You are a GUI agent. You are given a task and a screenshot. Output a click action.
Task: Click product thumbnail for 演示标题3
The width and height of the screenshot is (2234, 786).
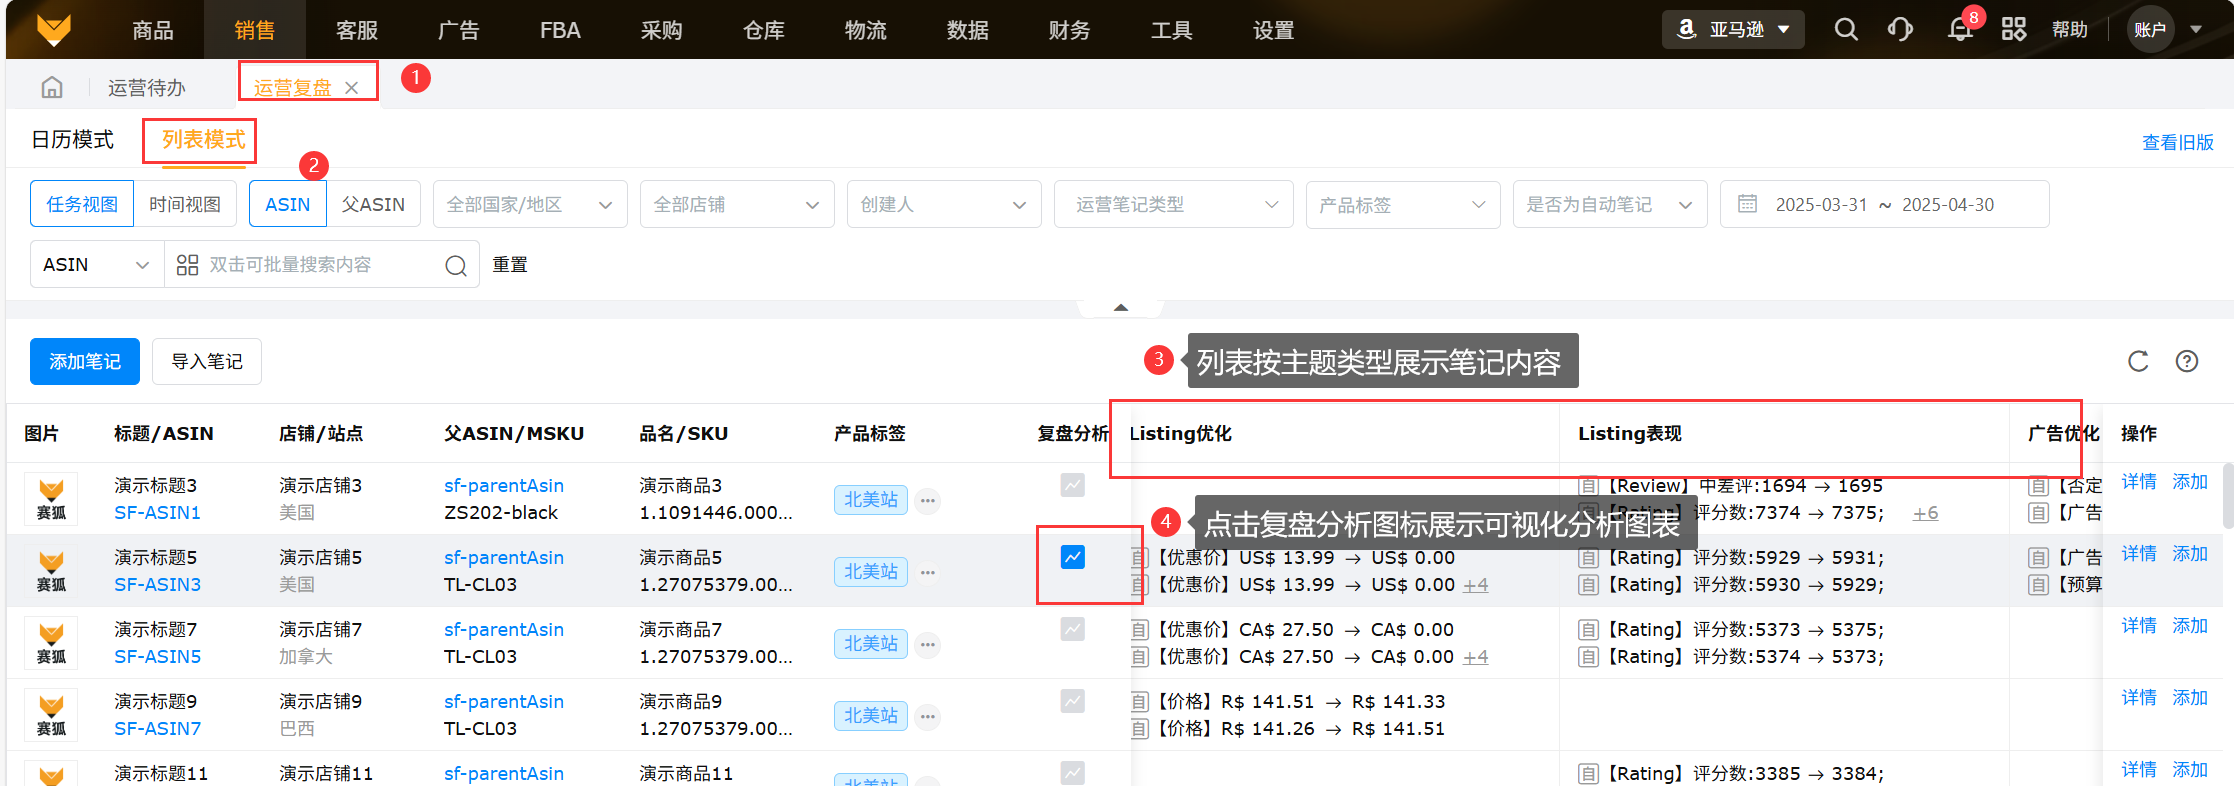(51, 499)
